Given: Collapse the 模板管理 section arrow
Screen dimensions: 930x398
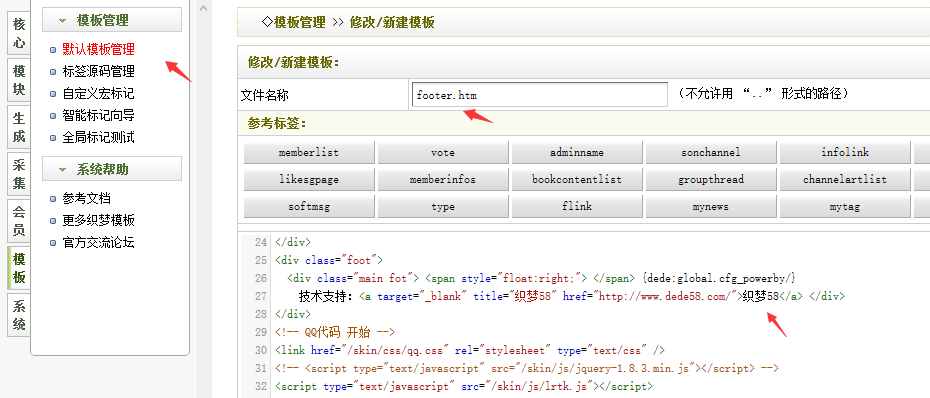Looking at the screenshot, I should [x=62, y=21].
